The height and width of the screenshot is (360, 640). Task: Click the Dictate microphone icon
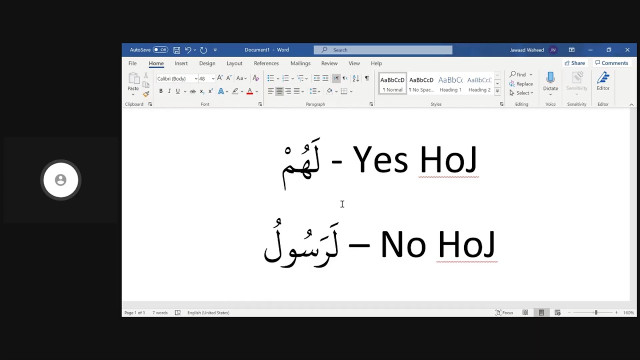pos(550,78)
